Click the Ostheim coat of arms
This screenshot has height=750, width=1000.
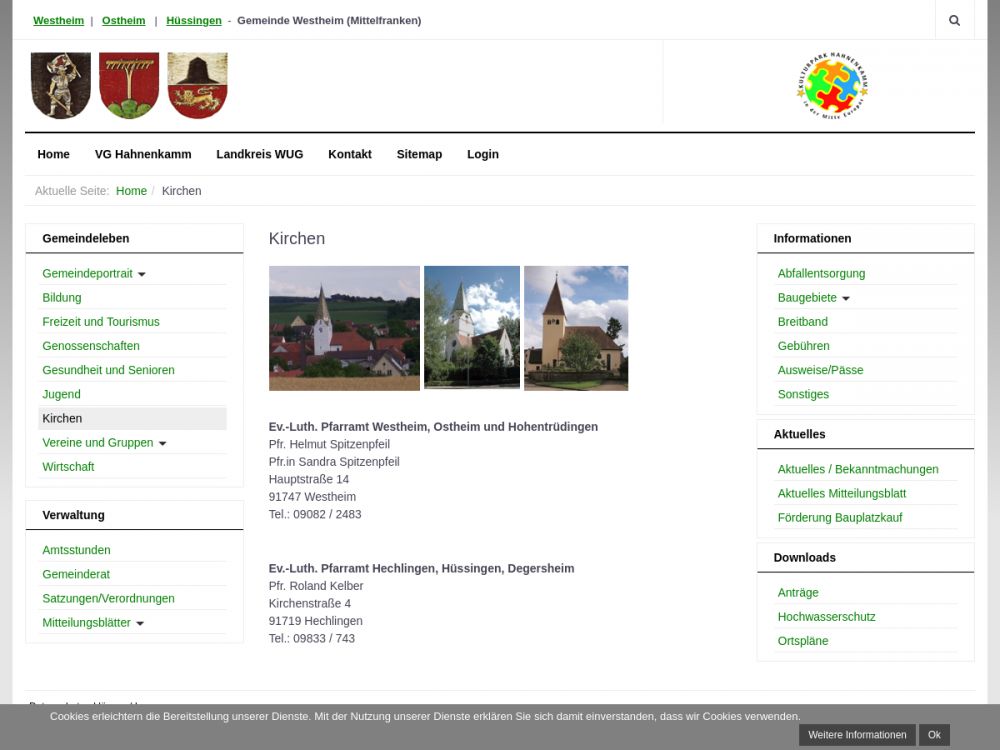(x=129, y=86)
